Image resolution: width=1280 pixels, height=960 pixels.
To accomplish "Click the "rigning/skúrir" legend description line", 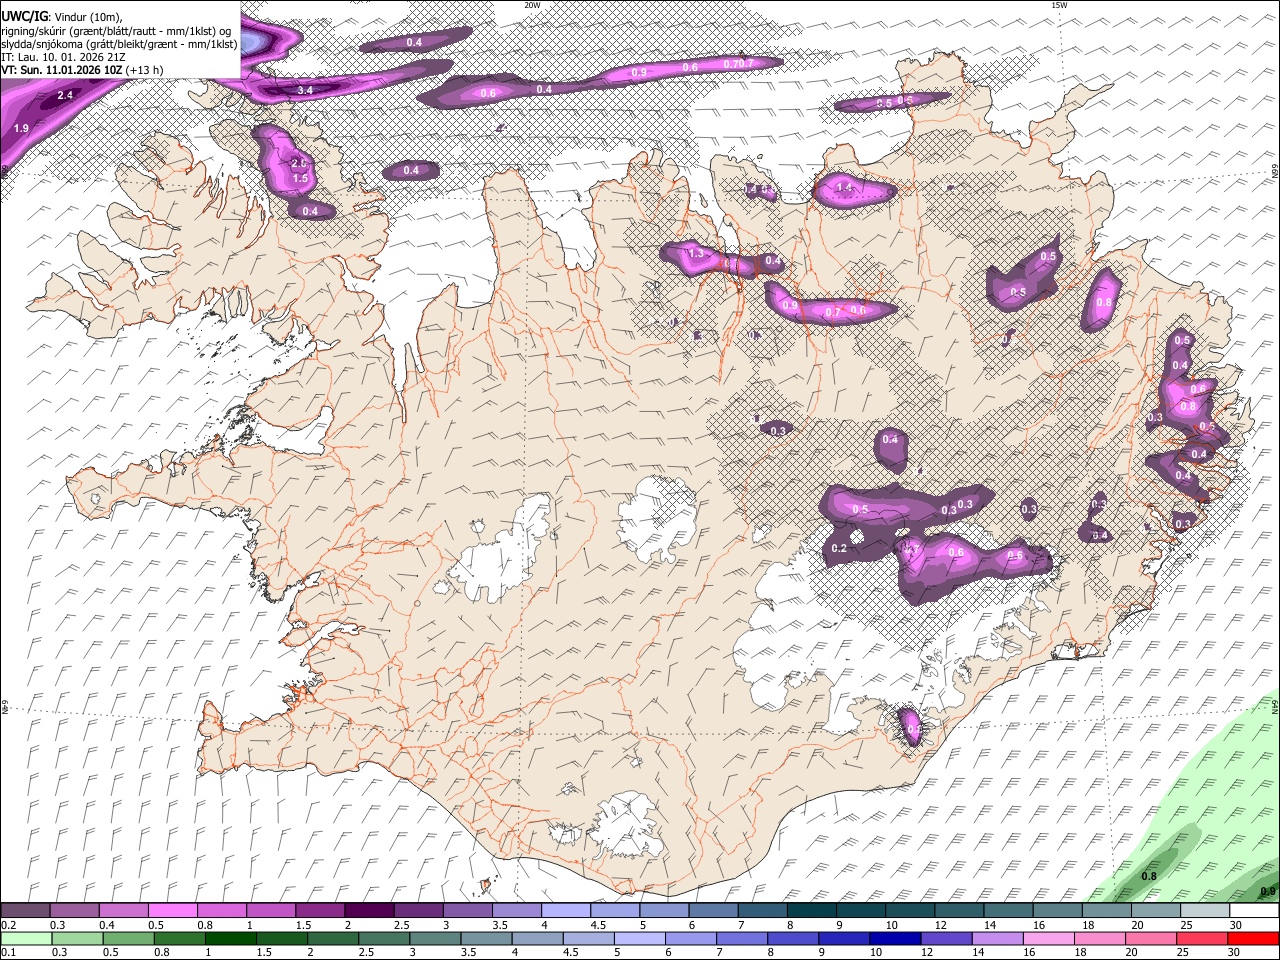I will 116,30.
